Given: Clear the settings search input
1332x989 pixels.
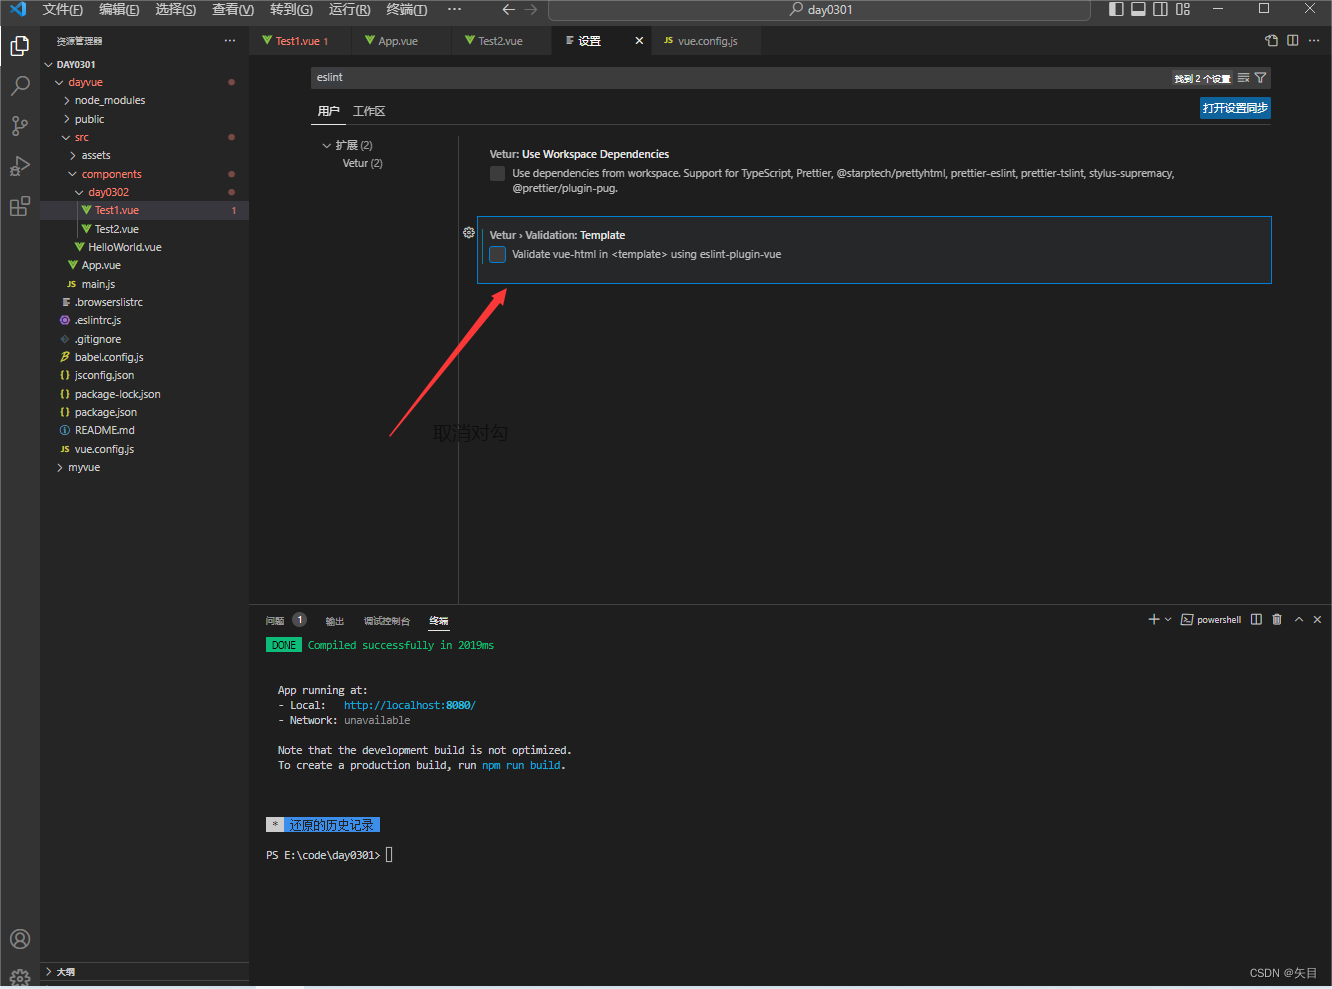Looking at the screenshot, I should click(x=1243, y=78).
